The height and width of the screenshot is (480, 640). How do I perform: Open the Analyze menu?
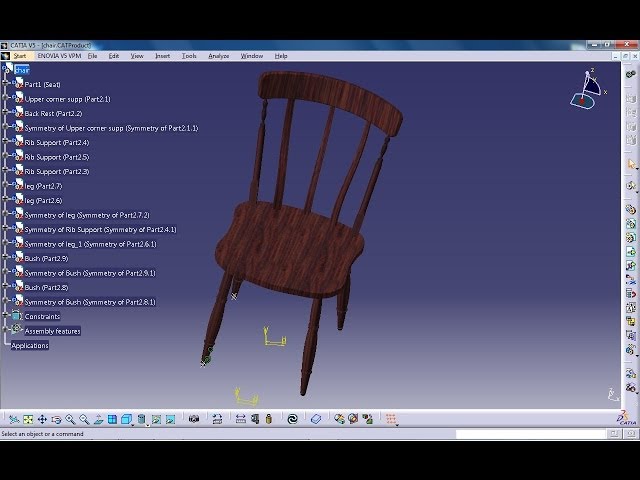(x=219, y=56)
